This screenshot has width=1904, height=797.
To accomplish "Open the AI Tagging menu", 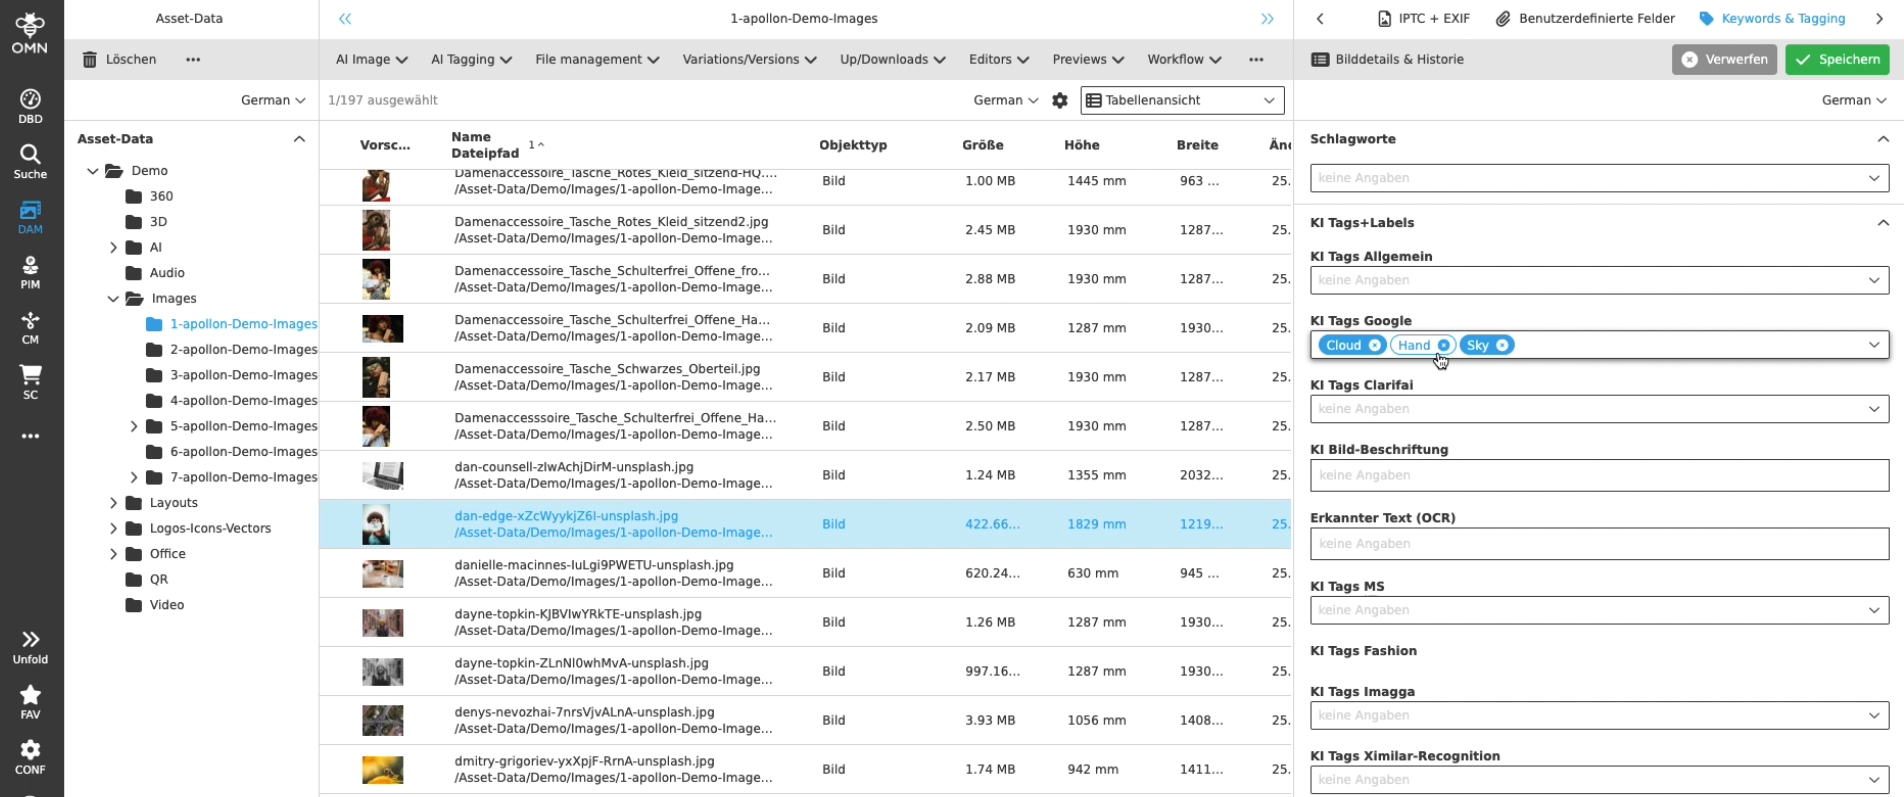I will tap(471, 60).
